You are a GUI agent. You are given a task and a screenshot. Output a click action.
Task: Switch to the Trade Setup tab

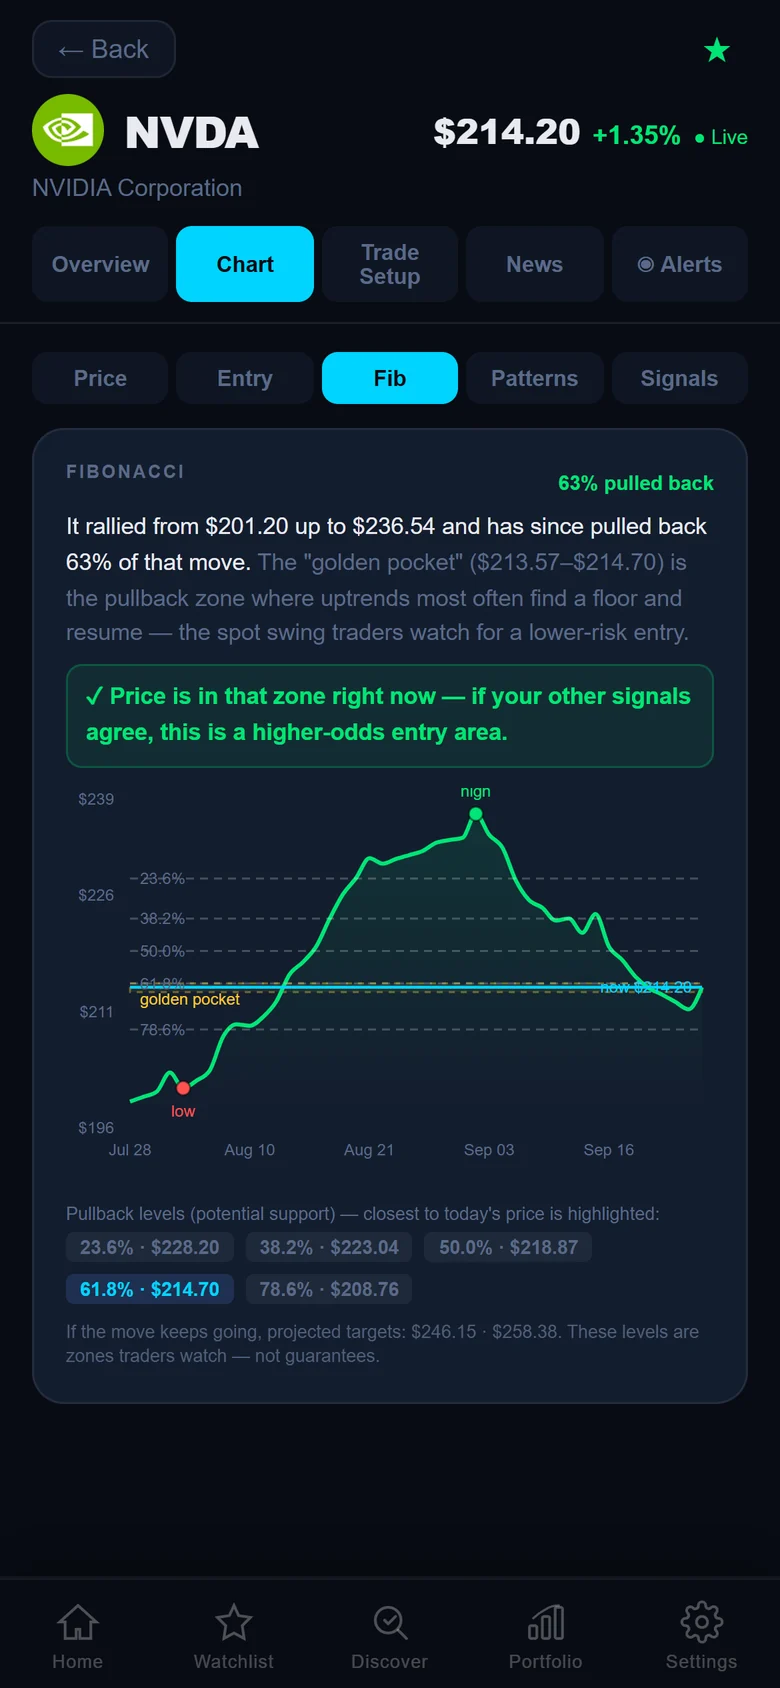click(390, 264)
